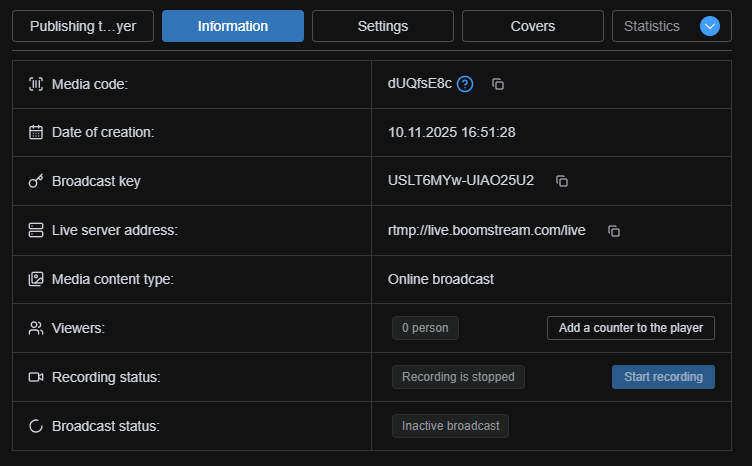
Task: Click the server icon beside Live server address
Action: coord(36,230)
